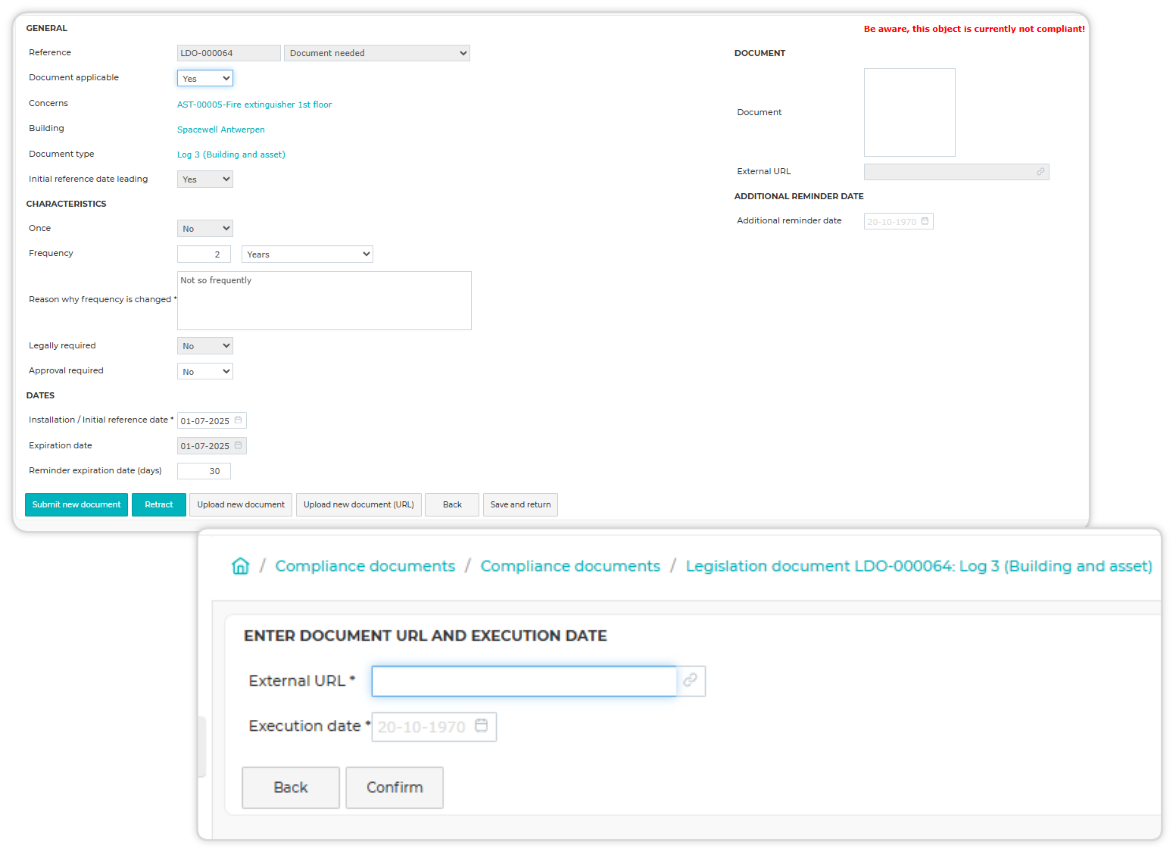Click link icon beside External URL in dialog
The width and height of the screenshot is (1174, 852).
(x=690, y=681)
